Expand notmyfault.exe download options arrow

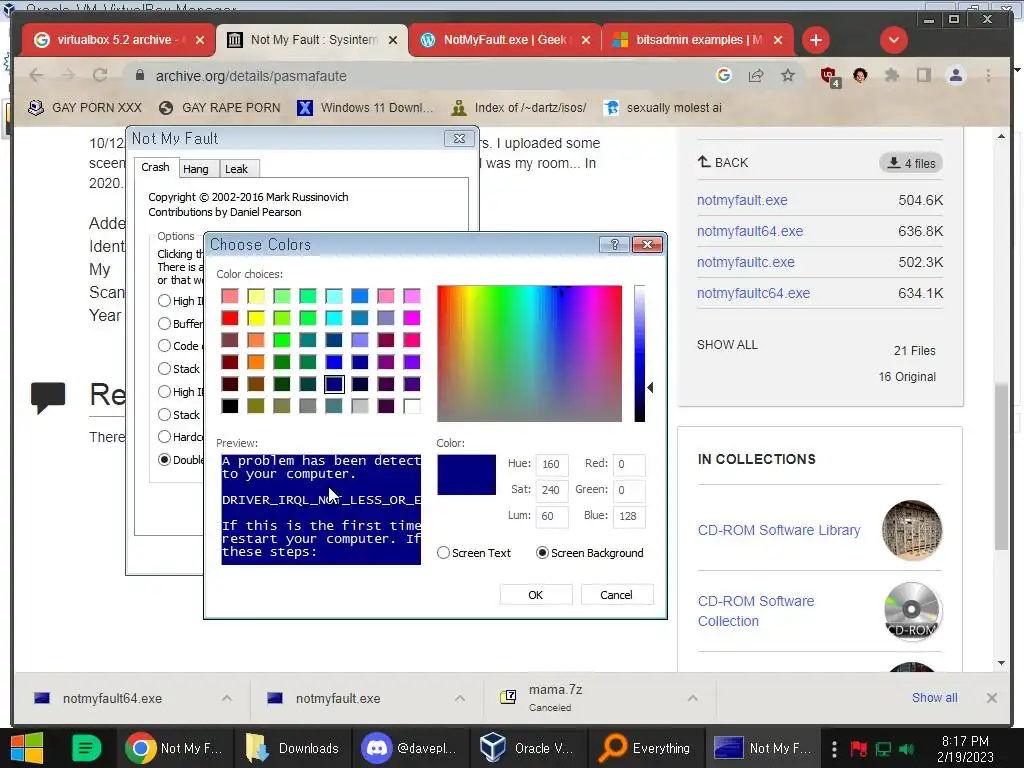(x=460, y=698)
